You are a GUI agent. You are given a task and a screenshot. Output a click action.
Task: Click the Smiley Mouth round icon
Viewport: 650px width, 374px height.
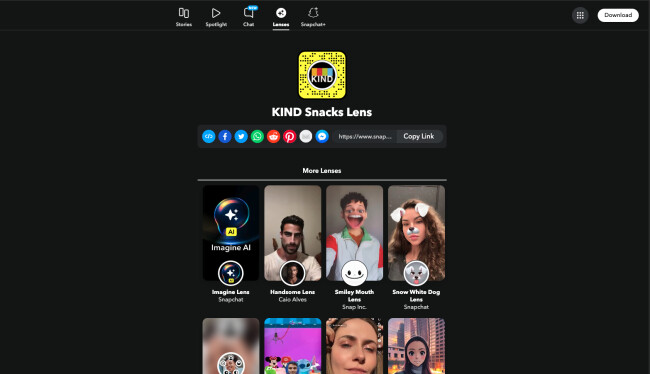pos(354,273)
